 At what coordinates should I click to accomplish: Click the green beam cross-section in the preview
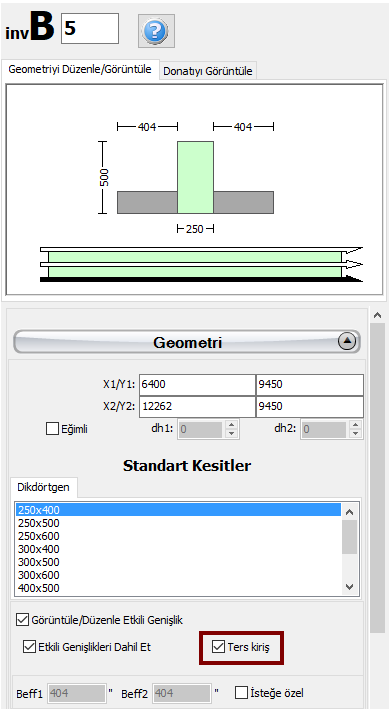click(195, 177)
